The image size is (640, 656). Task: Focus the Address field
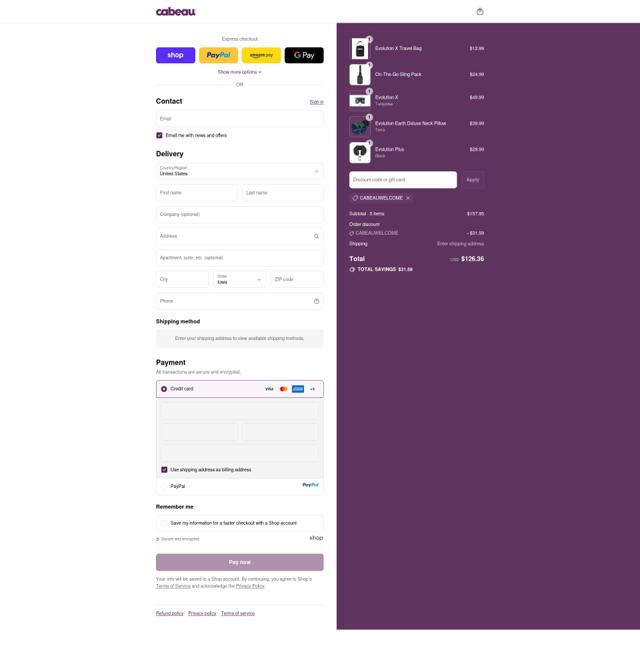[240, 236]
